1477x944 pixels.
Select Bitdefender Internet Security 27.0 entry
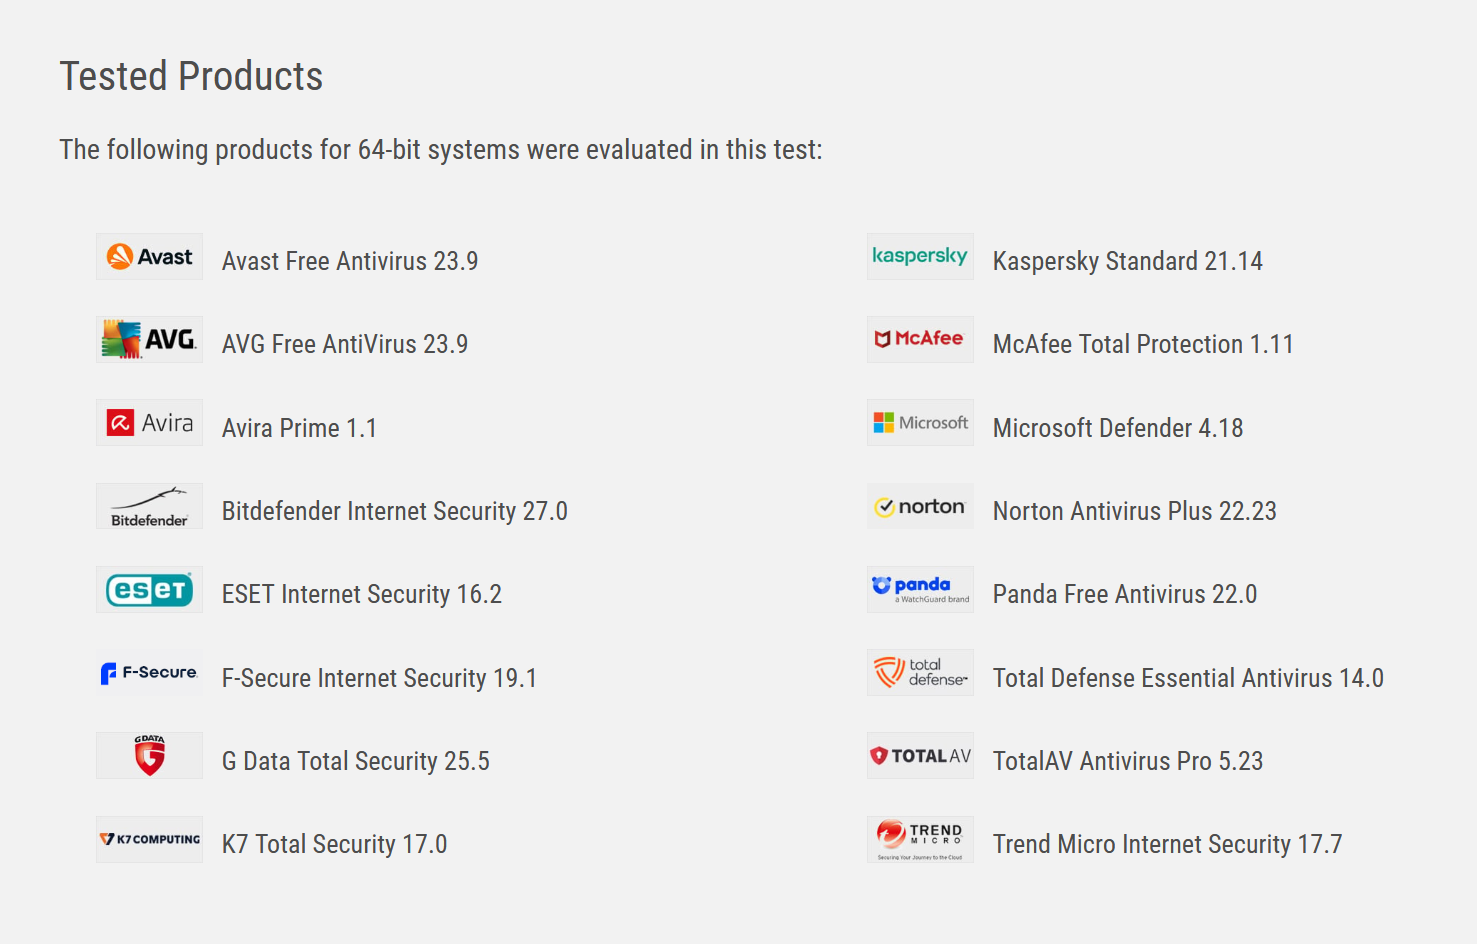click(394, 511)
